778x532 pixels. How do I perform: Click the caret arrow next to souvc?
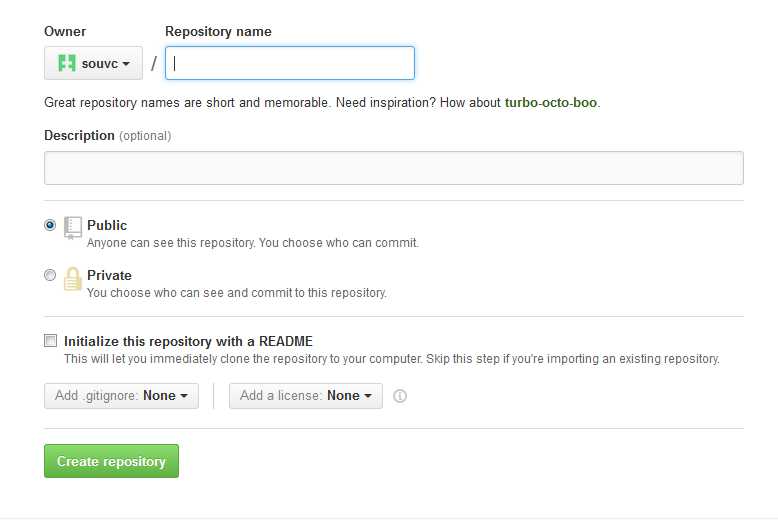pos(126,64)
